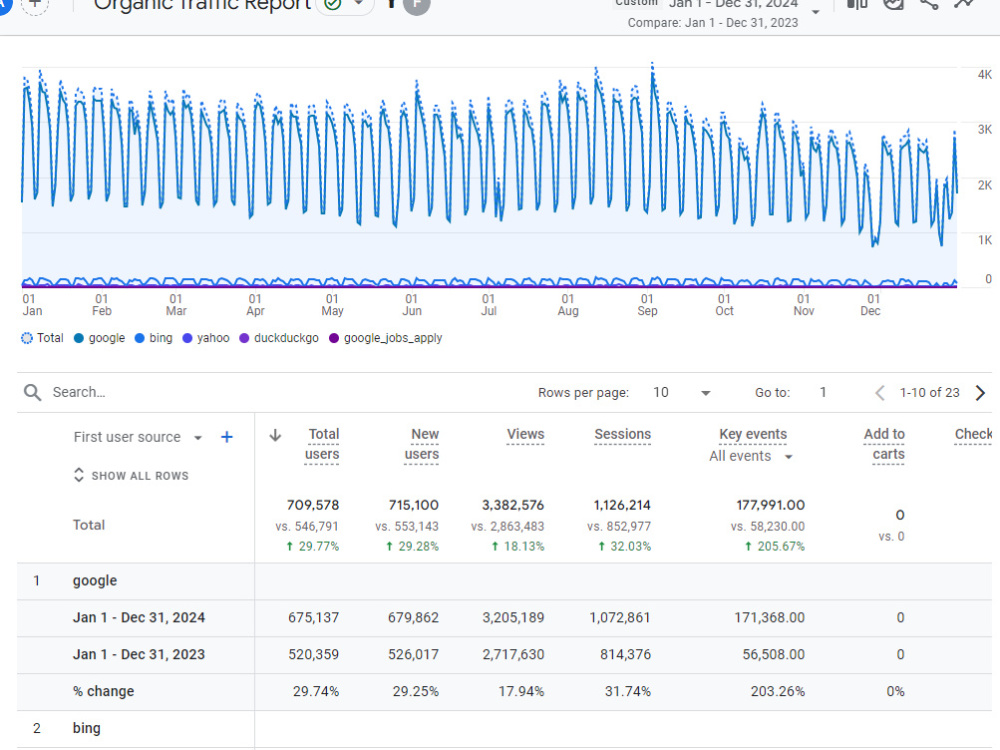1000x750 pixels.
Task: Click the share report icon at top right
Action: (x=929, y=4)
